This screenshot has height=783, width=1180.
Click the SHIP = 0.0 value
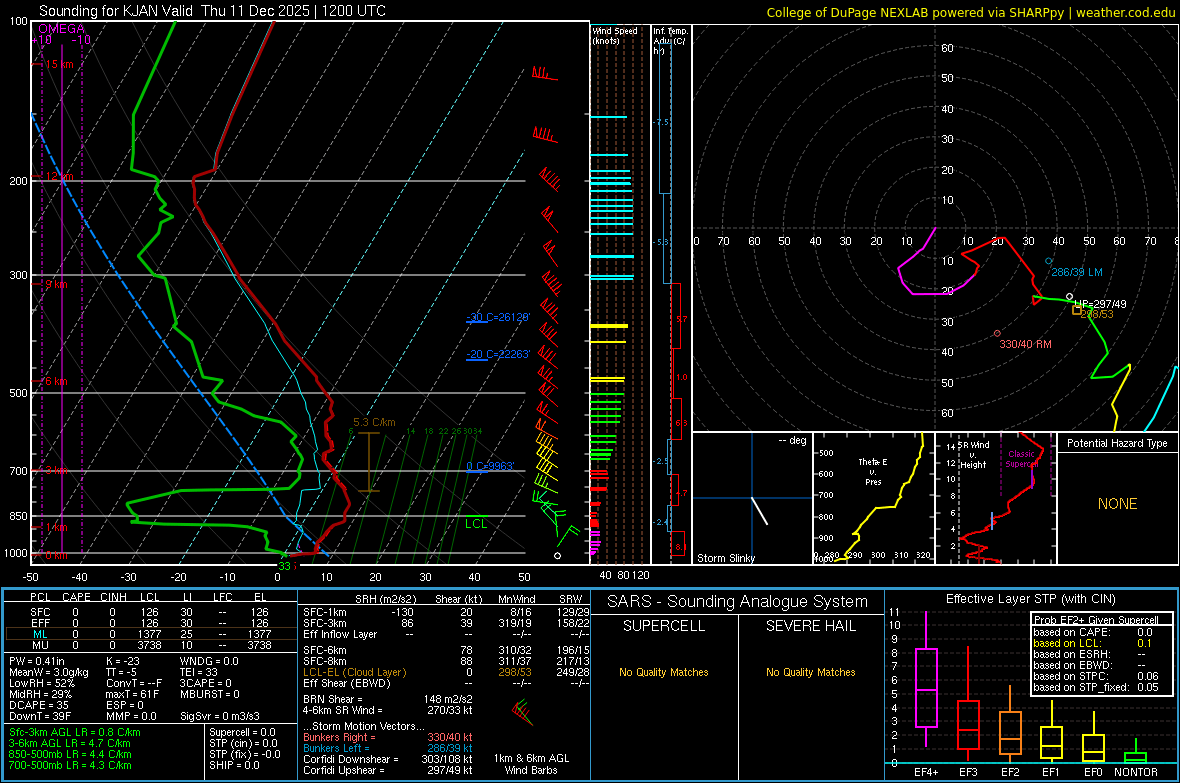tap(235, 765)
